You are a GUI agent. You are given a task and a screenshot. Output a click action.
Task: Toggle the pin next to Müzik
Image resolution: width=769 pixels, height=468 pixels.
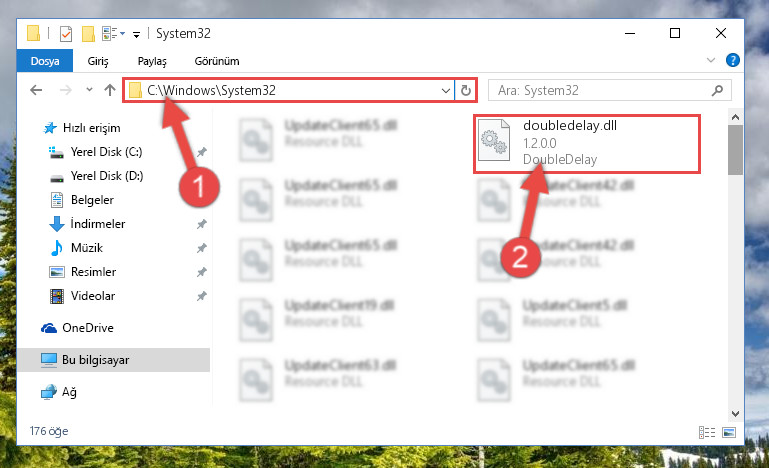click(x=202, y=248)
